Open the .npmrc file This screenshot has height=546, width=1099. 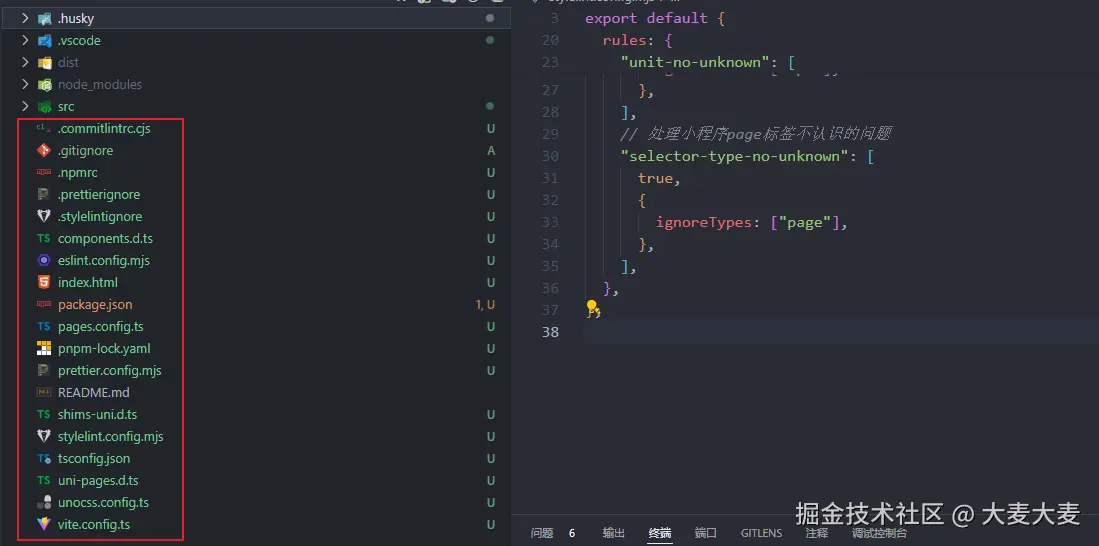coord(78,172)
